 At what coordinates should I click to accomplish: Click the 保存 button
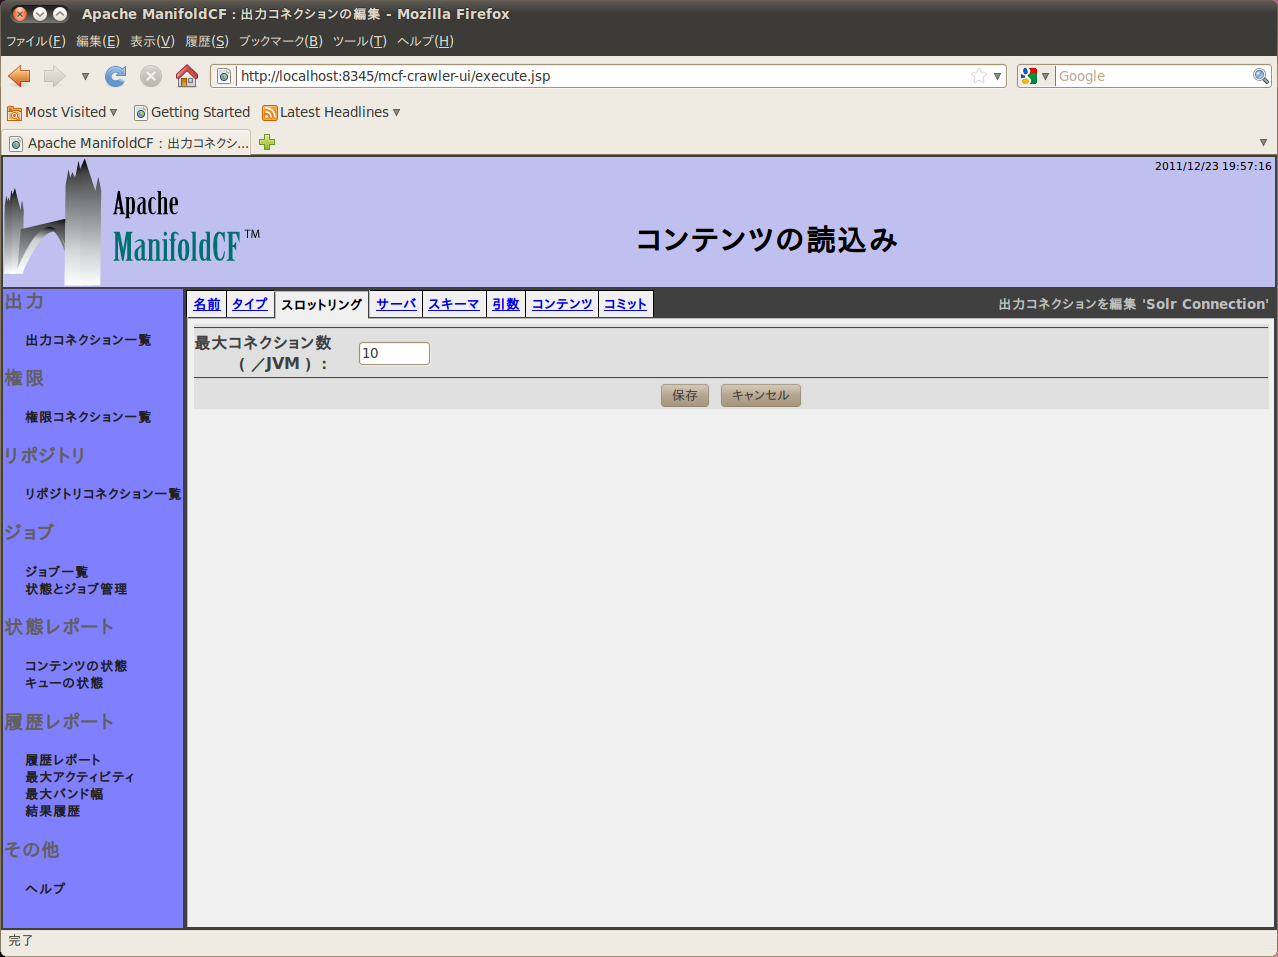click(x=685, y=395)
